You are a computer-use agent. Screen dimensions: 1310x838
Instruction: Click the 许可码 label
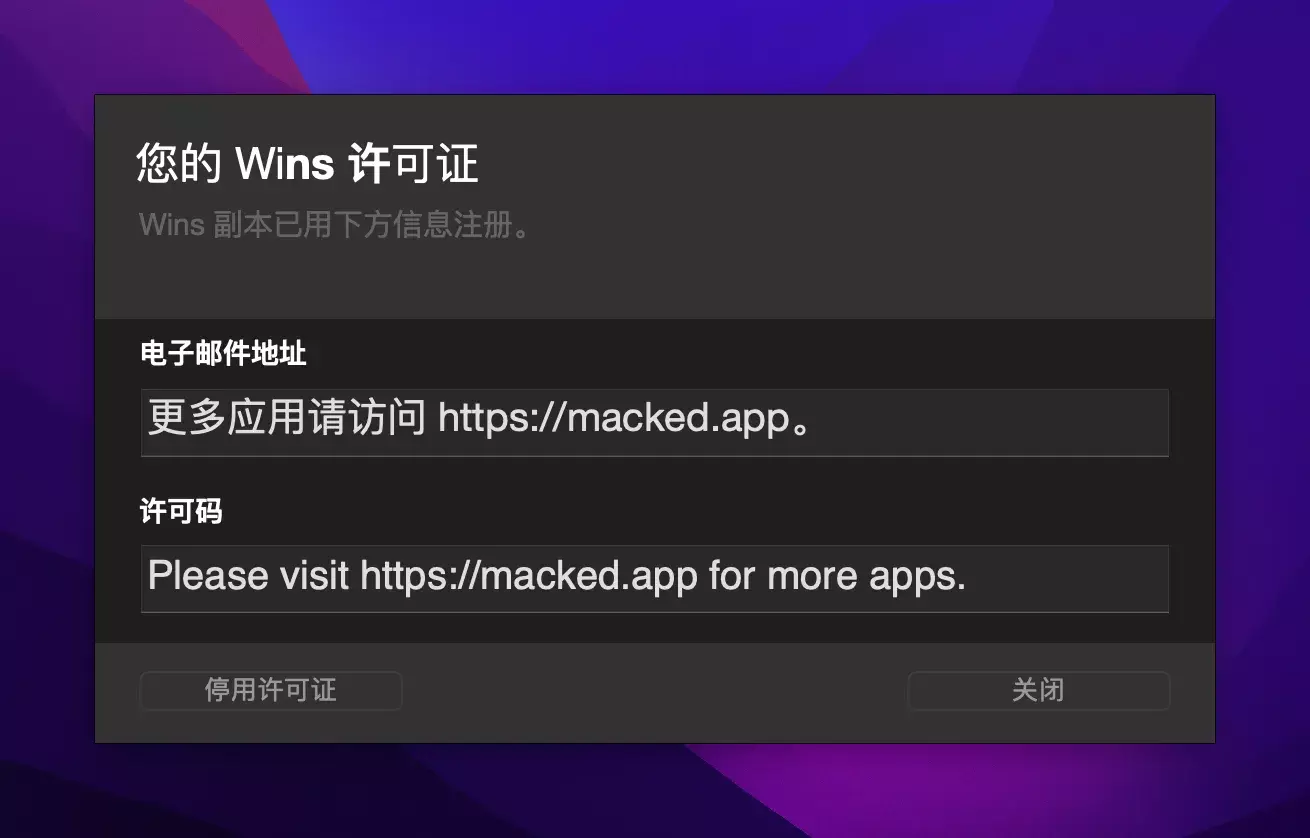(x=181, y=512)
